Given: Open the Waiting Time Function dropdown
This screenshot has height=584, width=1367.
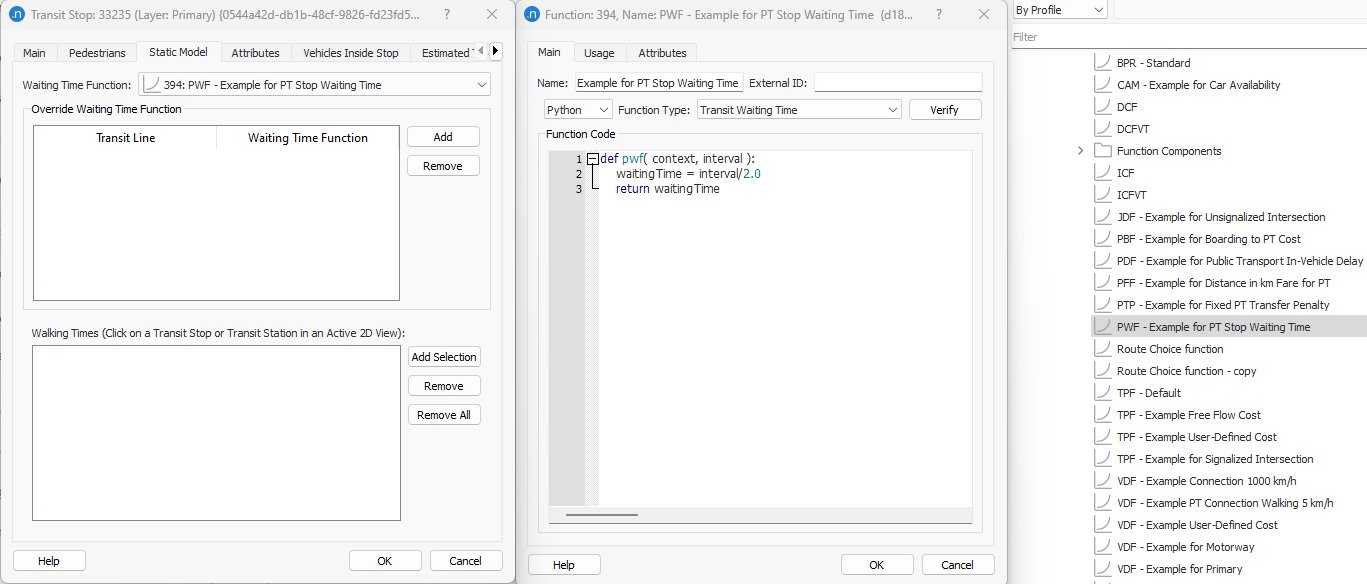Looking at the screenshot, I should pos(314,85).
